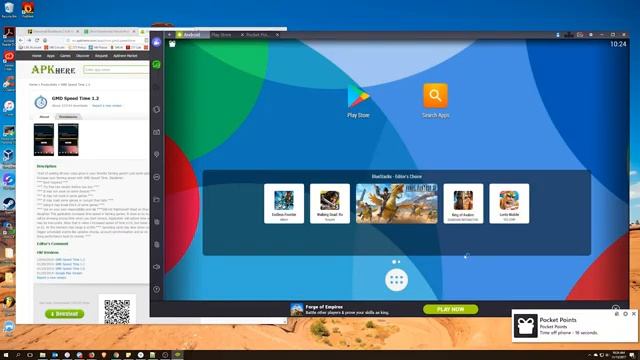Open the Search Apps orange icon
The height and width of the screenshot is (360, 640).
436,96
